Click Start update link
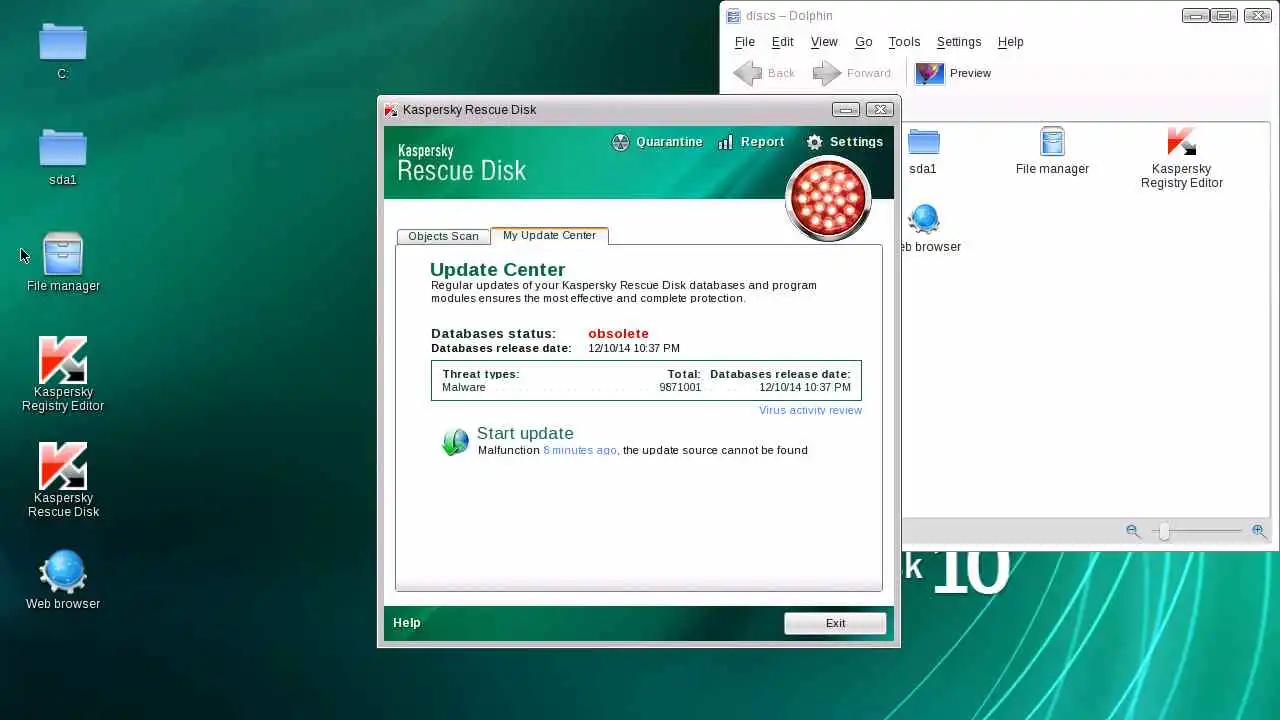 tap(525, 433)
